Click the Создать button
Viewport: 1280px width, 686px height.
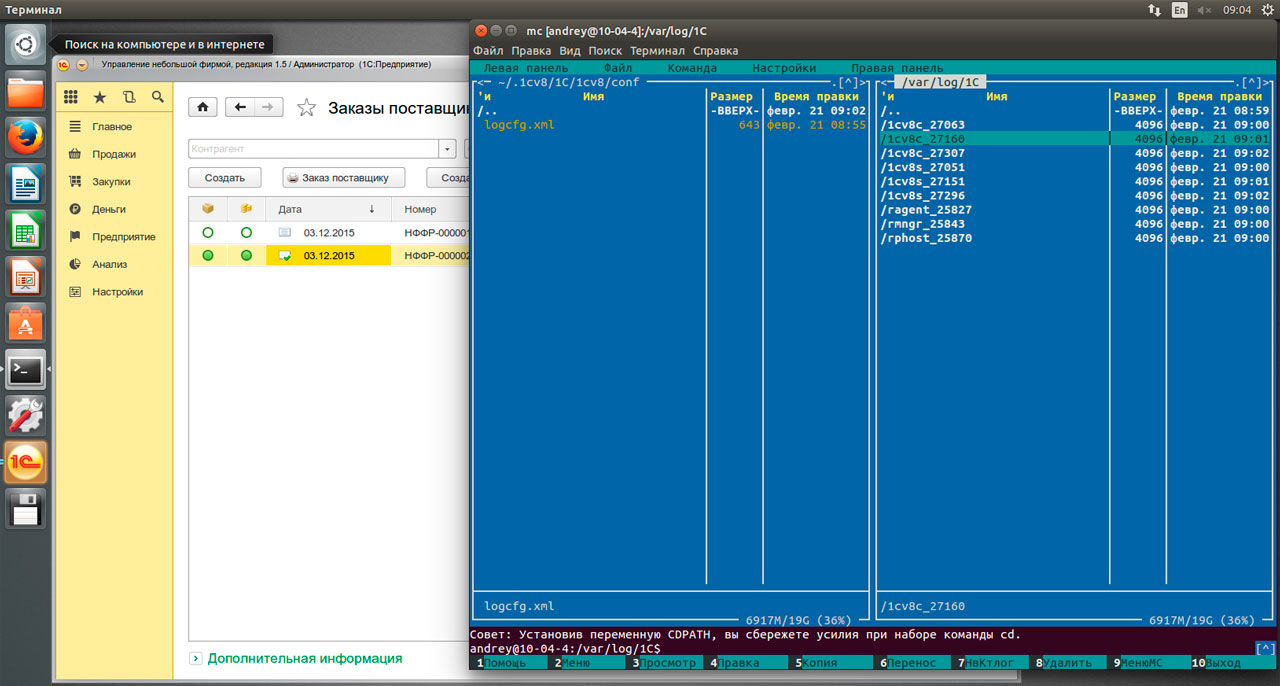(x=225, y=177)
